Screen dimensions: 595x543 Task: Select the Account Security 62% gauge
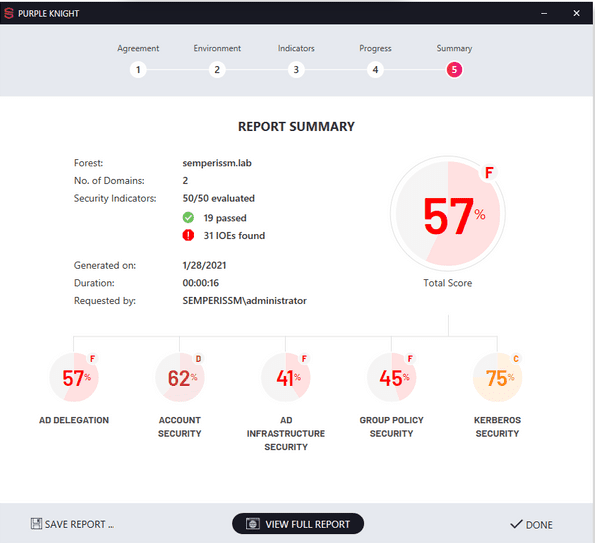[180, 378]
